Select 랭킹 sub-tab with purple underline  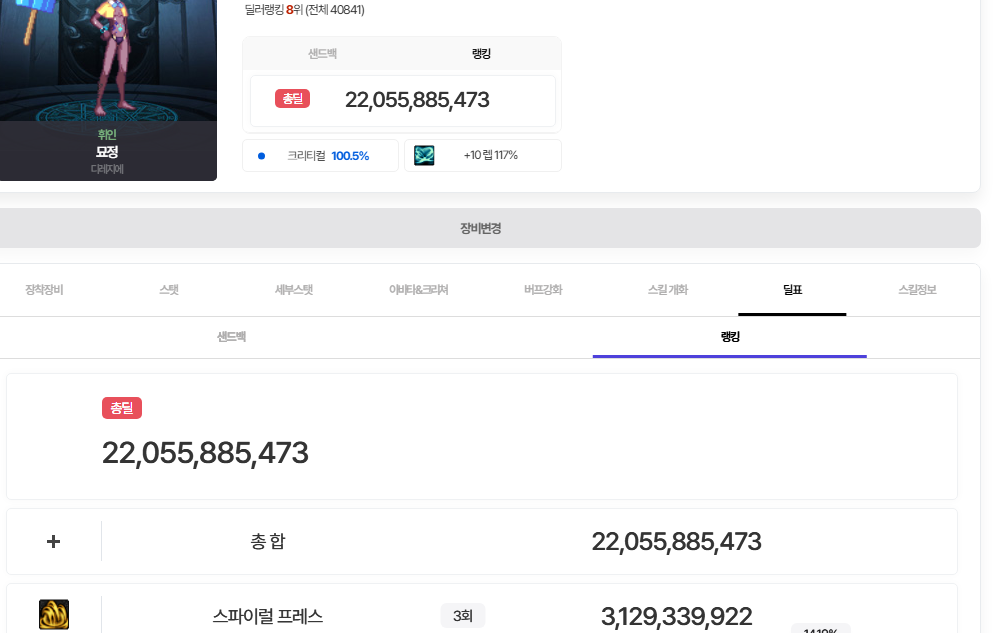coord(730,336)
